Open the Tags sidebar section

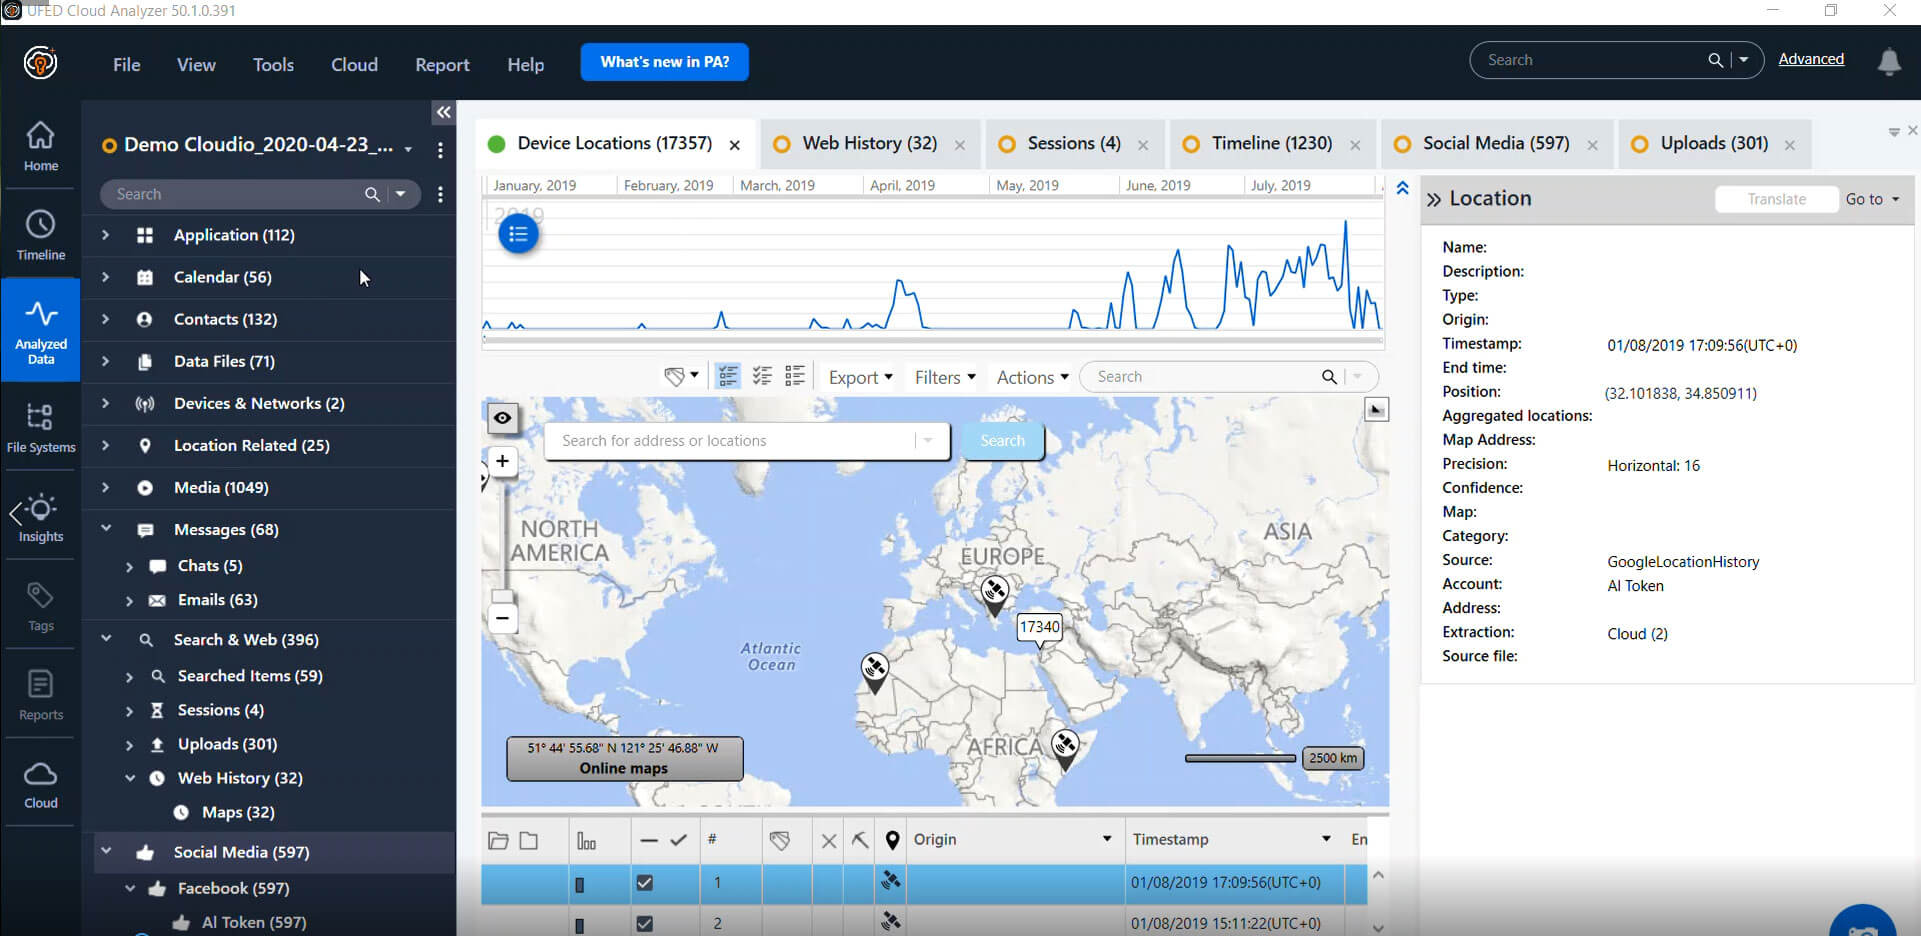point(40,606)
